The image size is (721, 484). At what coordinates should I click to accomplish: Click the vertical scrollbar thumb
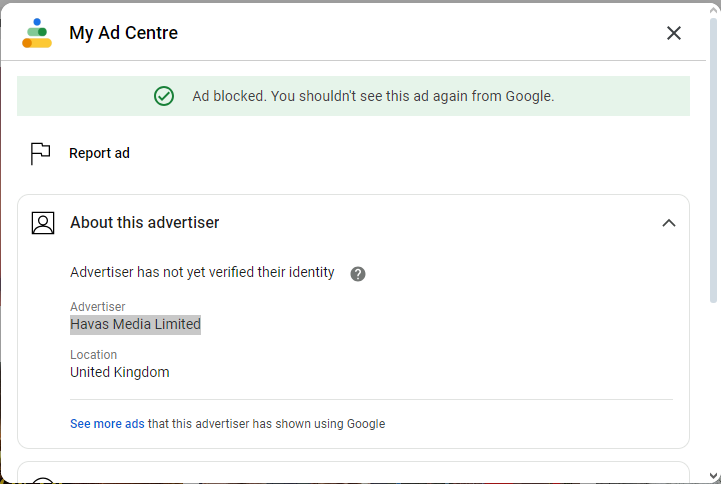pyautogui.click(x=713, y=160)
